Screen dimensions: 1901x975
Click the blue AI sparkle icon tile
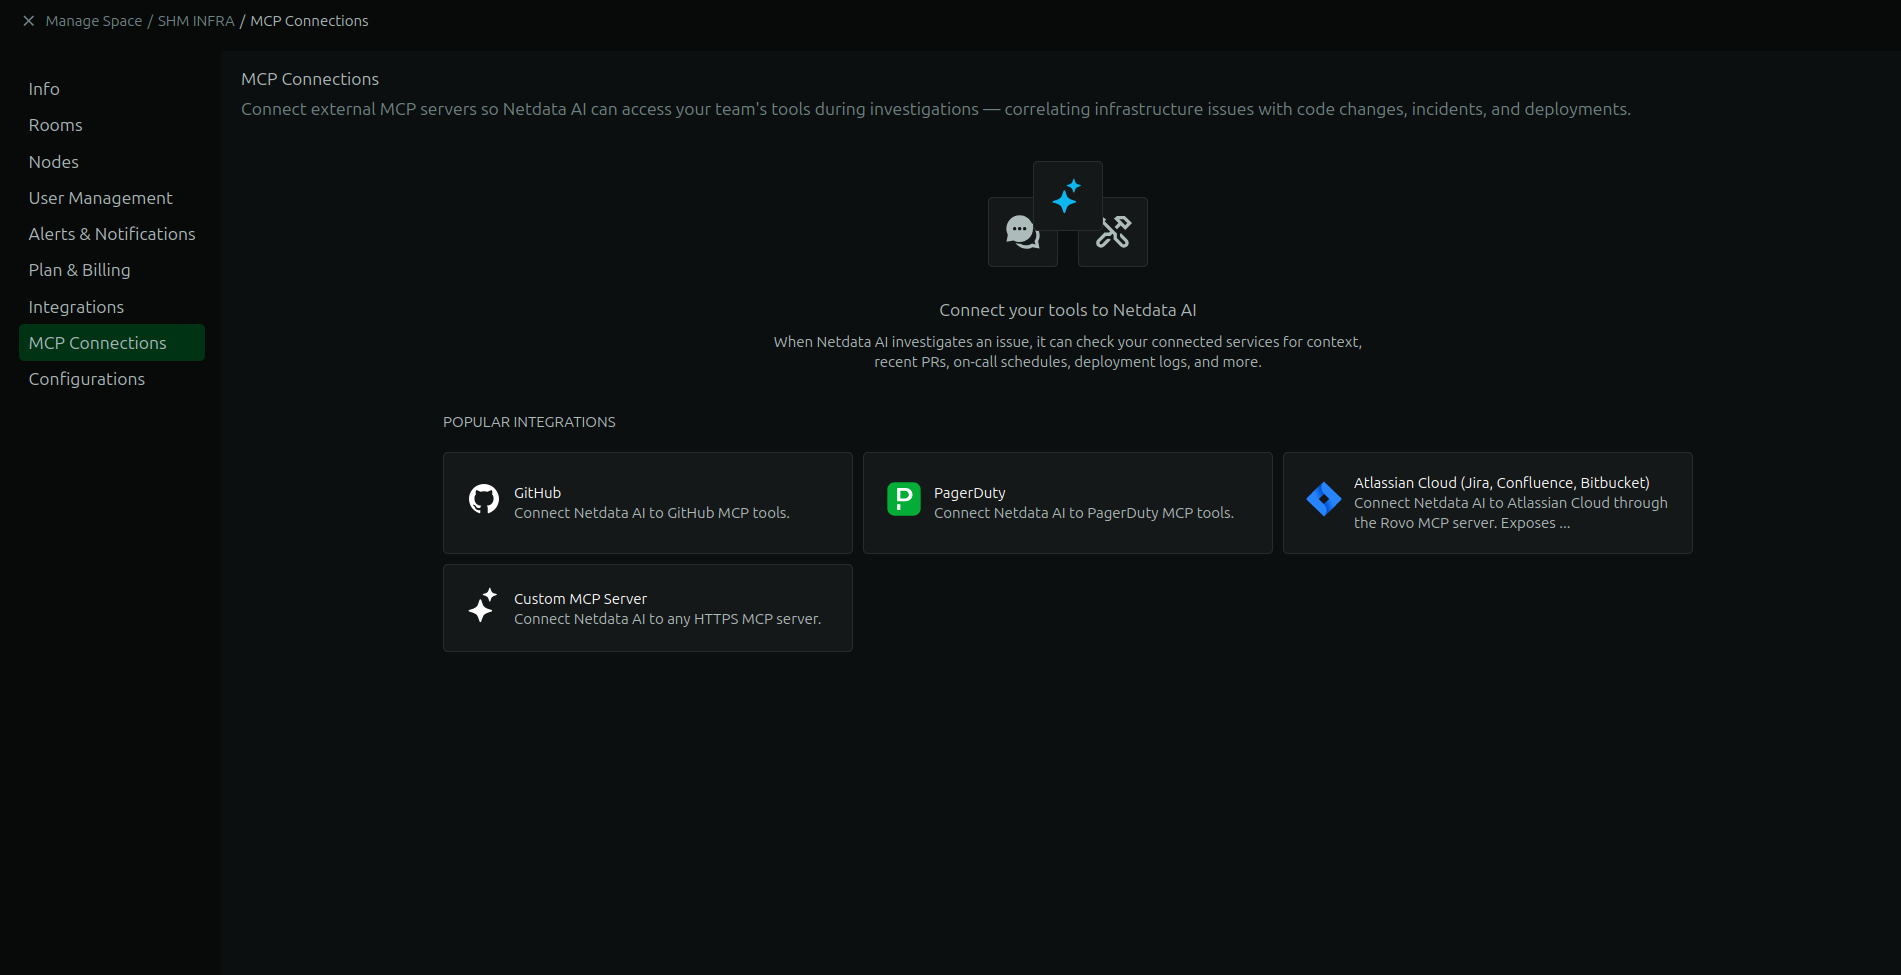coord(1068,196)
